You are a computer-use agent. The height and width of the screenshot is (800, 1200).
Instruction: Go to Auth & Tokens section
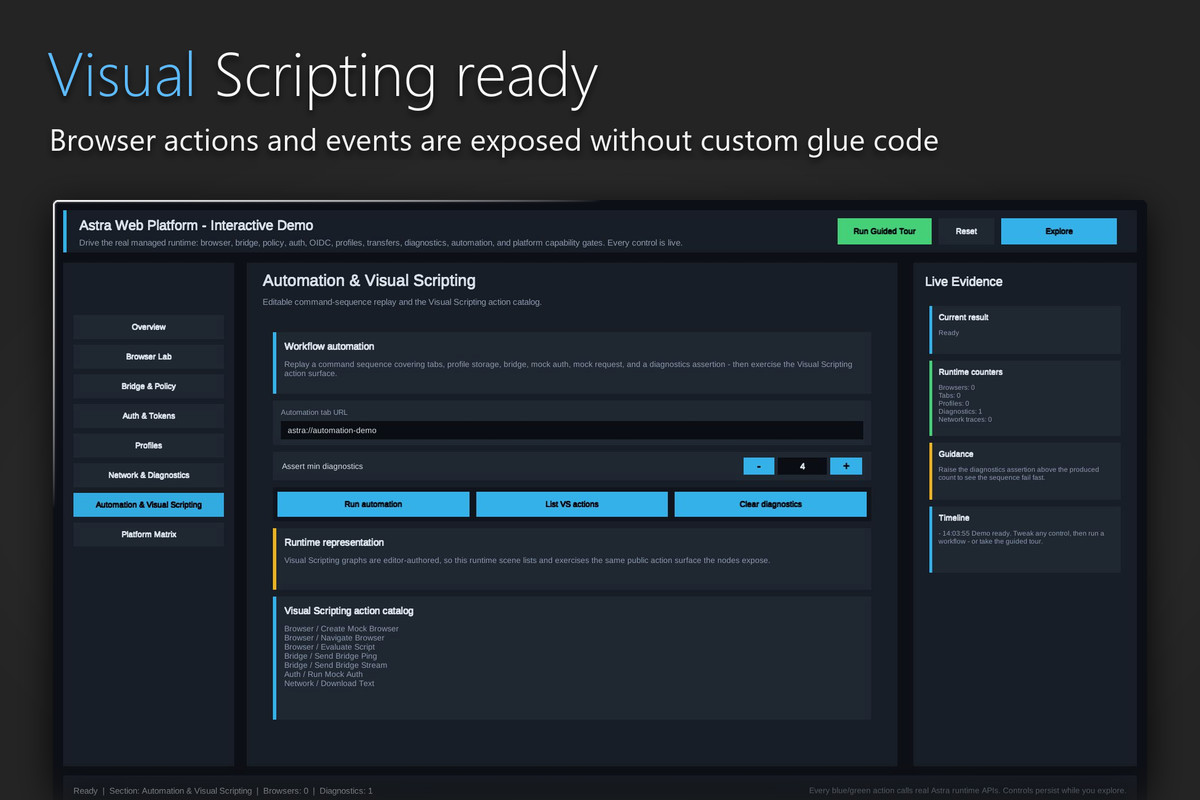click(x=149, y=416)
